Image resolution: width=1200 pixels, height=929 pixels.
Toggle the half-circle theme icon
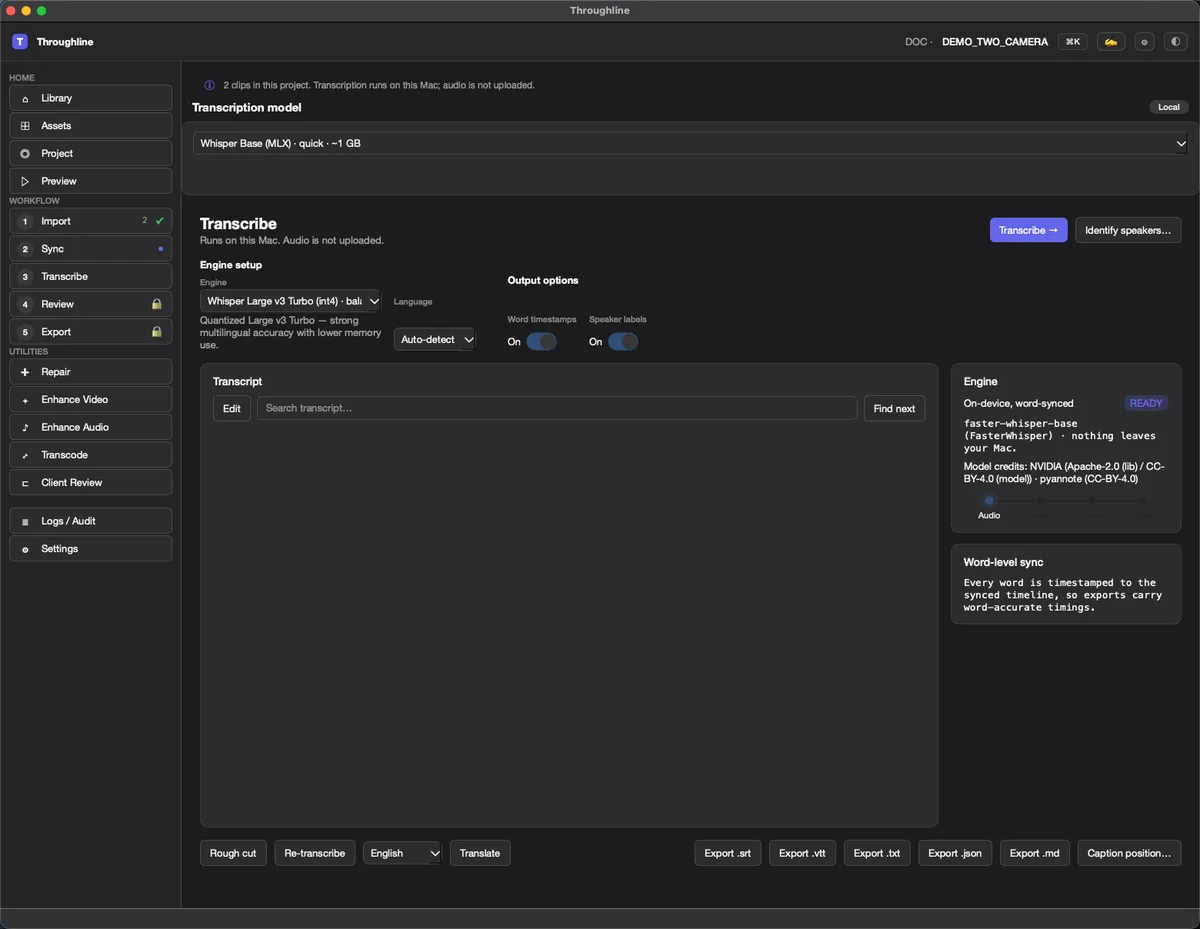pyautogui.click(x=1175, y=42)
